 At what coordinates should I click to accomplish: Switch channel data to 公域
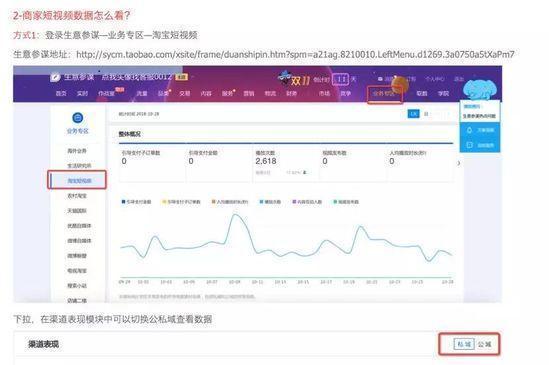pyautogui.click(x=485, y=344)
